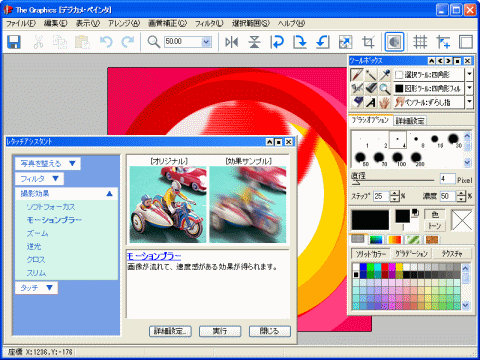Image resolution: width=480 pixels, height=360 pixels.
Task: Open the フィルタ menu in menu bar
Action: coord(209,23)
